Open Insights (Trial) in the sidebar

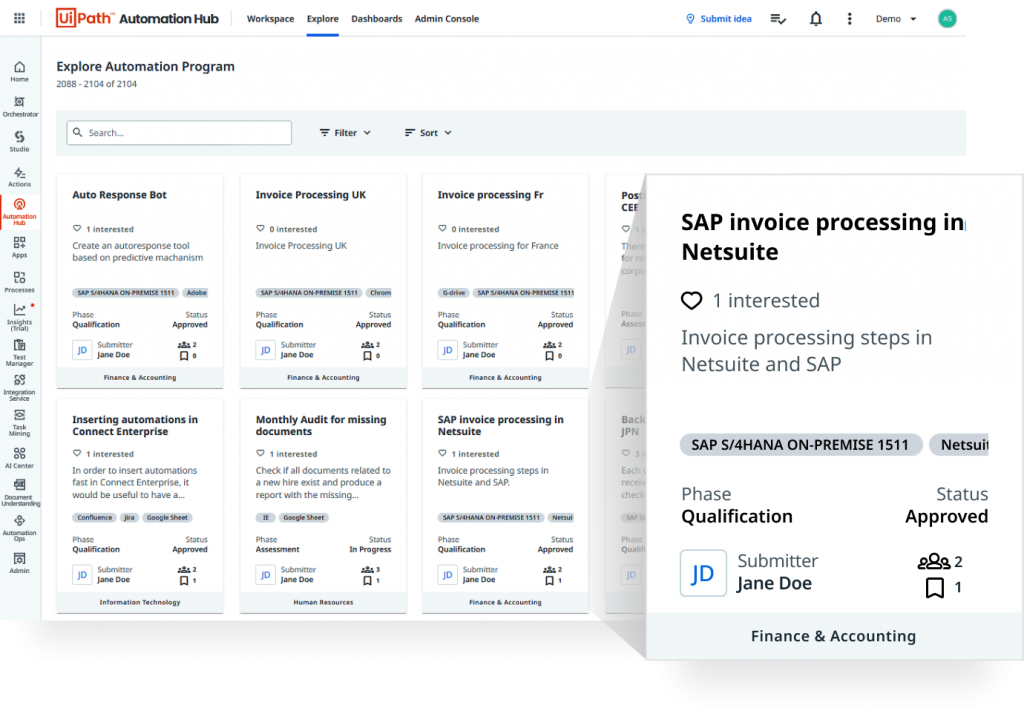pos(20,318)
